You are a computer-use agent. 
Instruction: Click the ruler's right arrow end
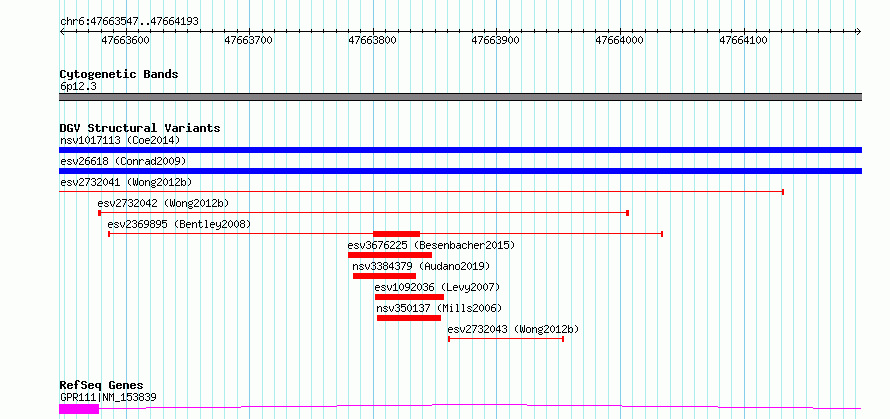tap(859, 32)
